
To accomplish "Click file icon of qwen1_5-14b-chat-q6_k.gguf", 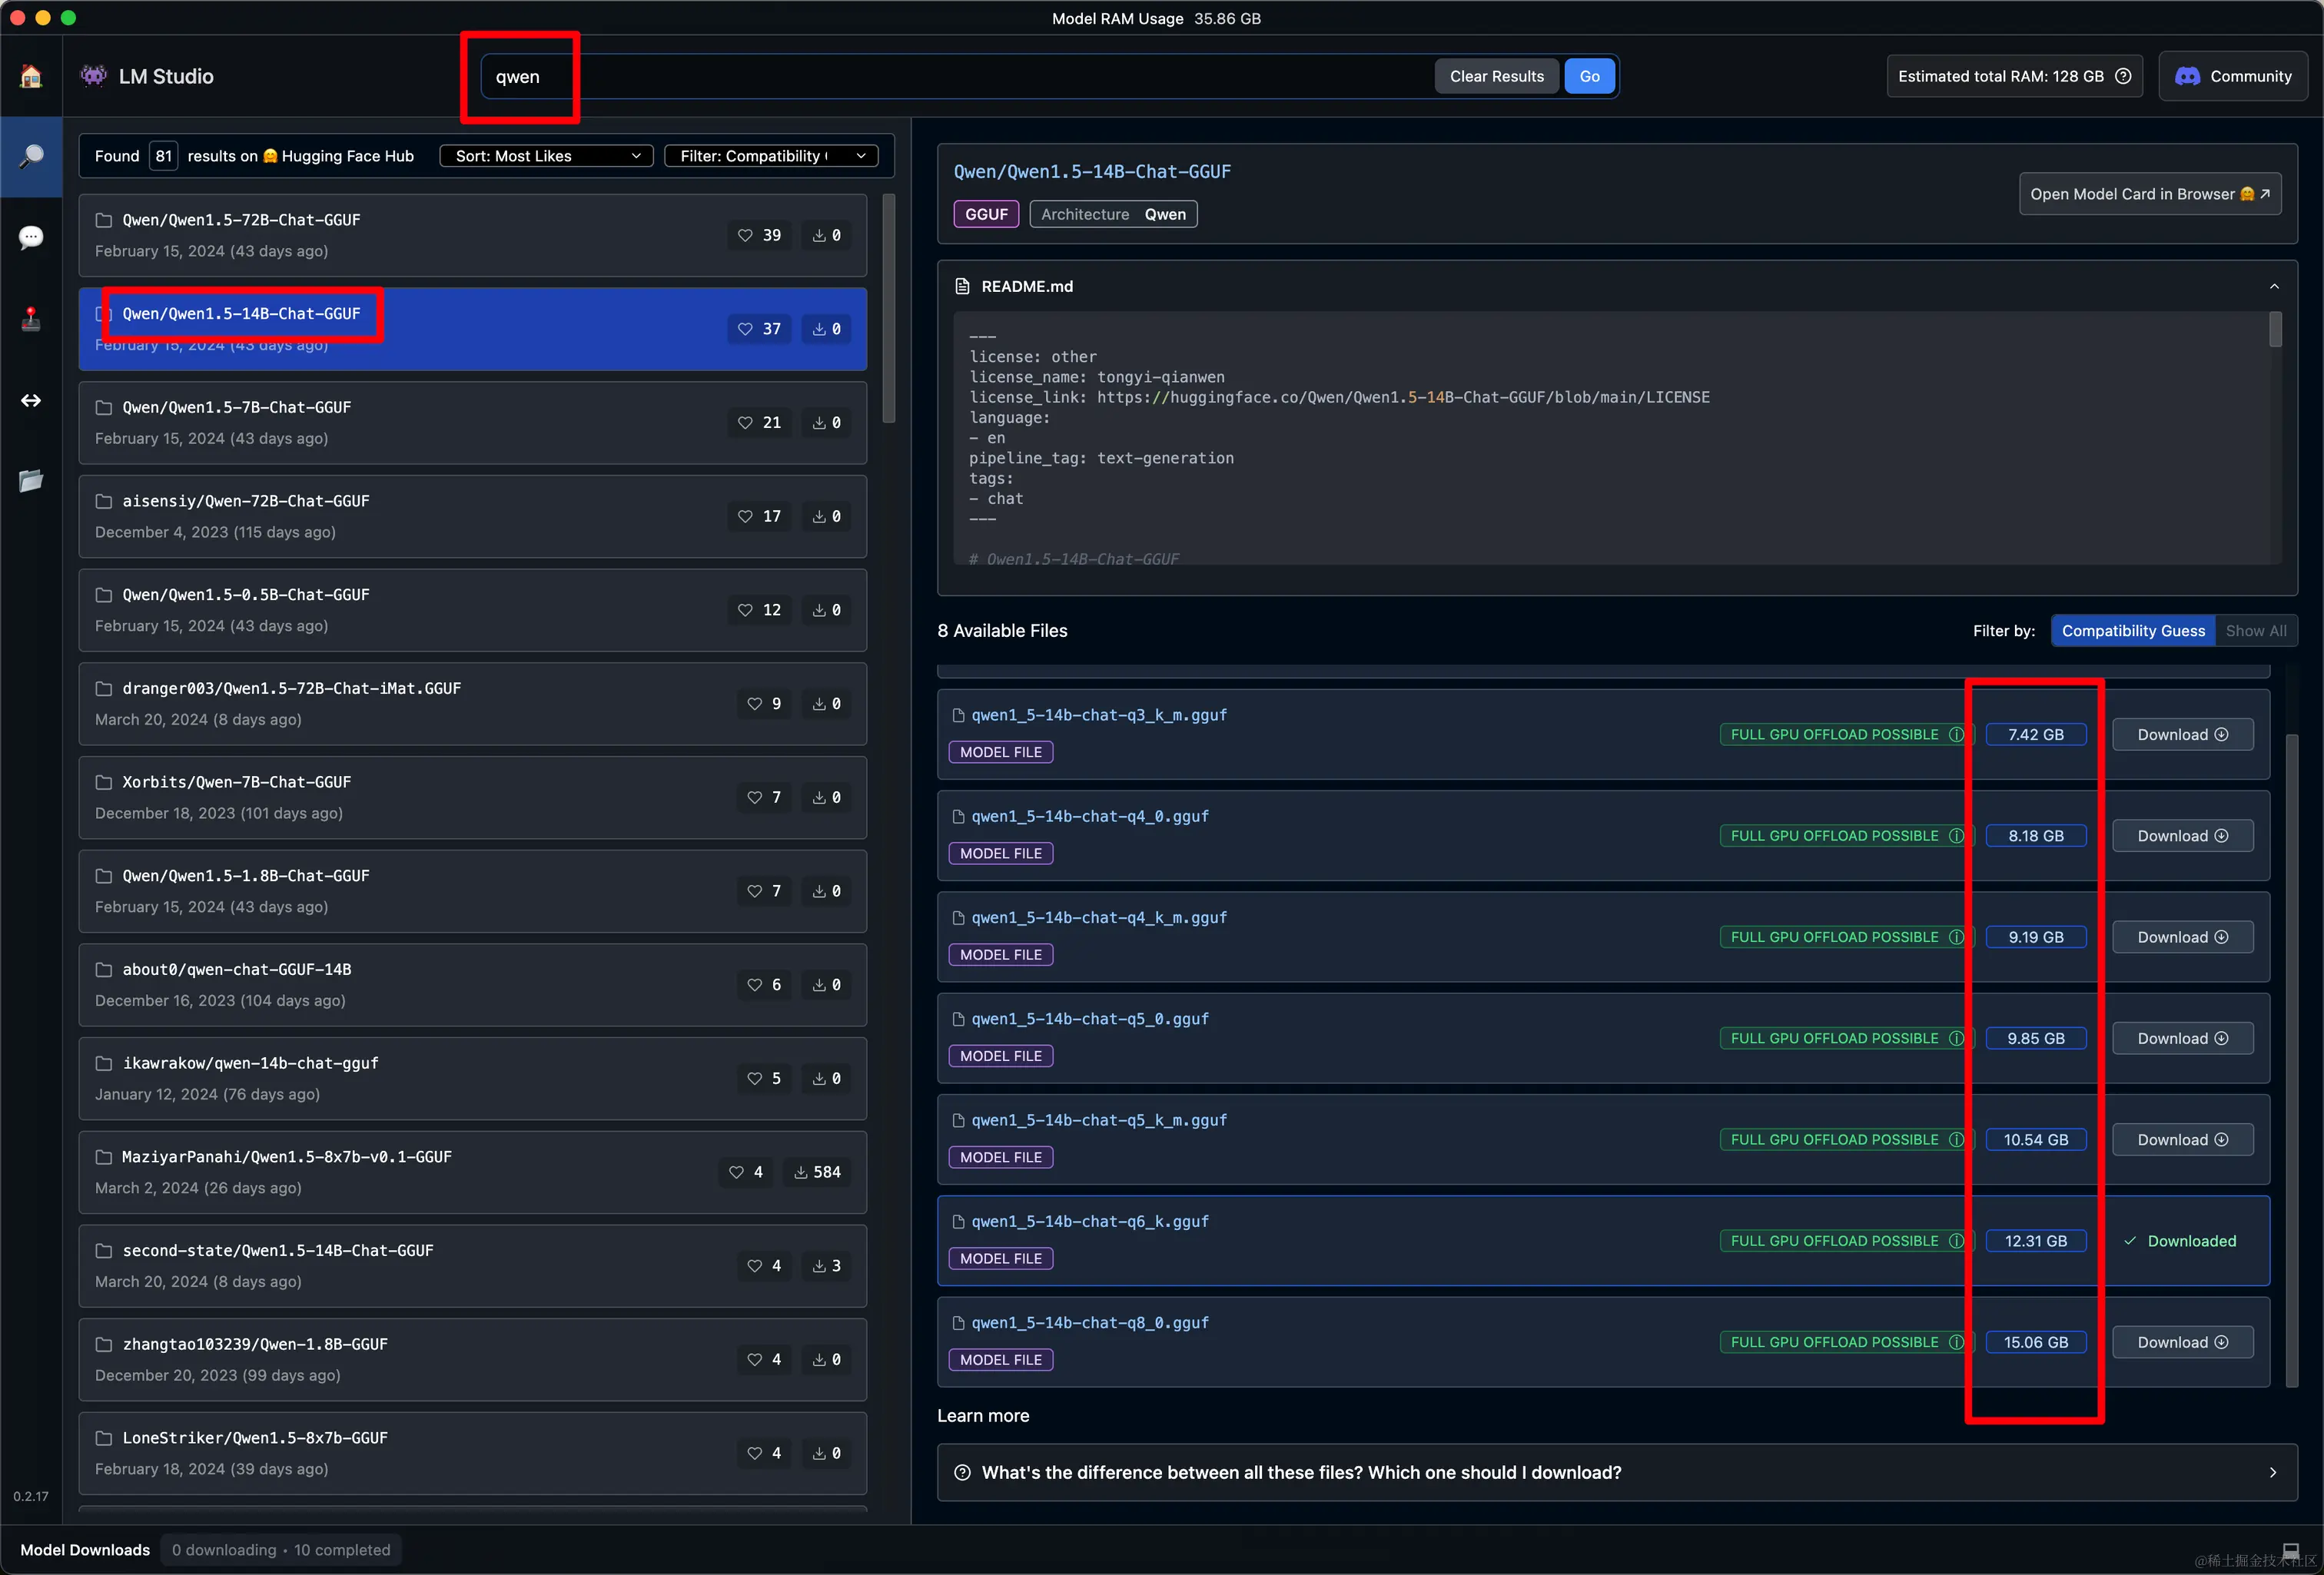I will click(x=958, y=1221).
